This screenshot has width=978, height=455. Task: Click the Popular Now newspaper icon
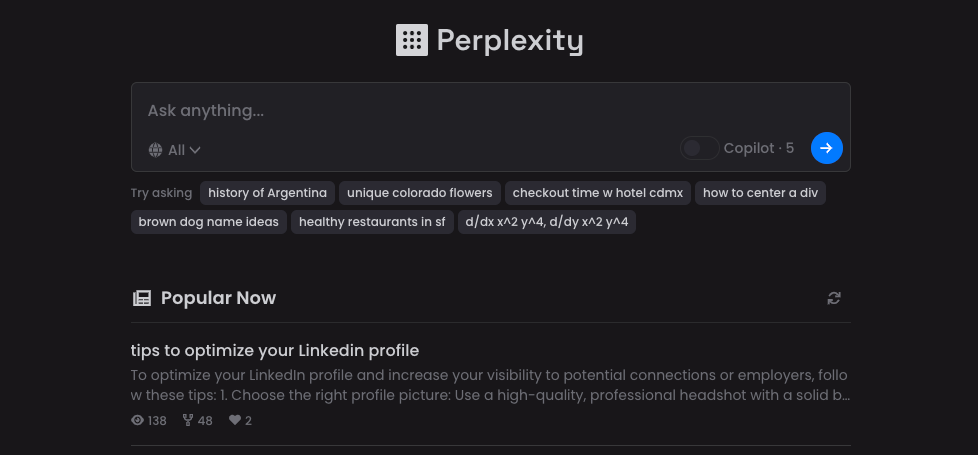point(142,298)
